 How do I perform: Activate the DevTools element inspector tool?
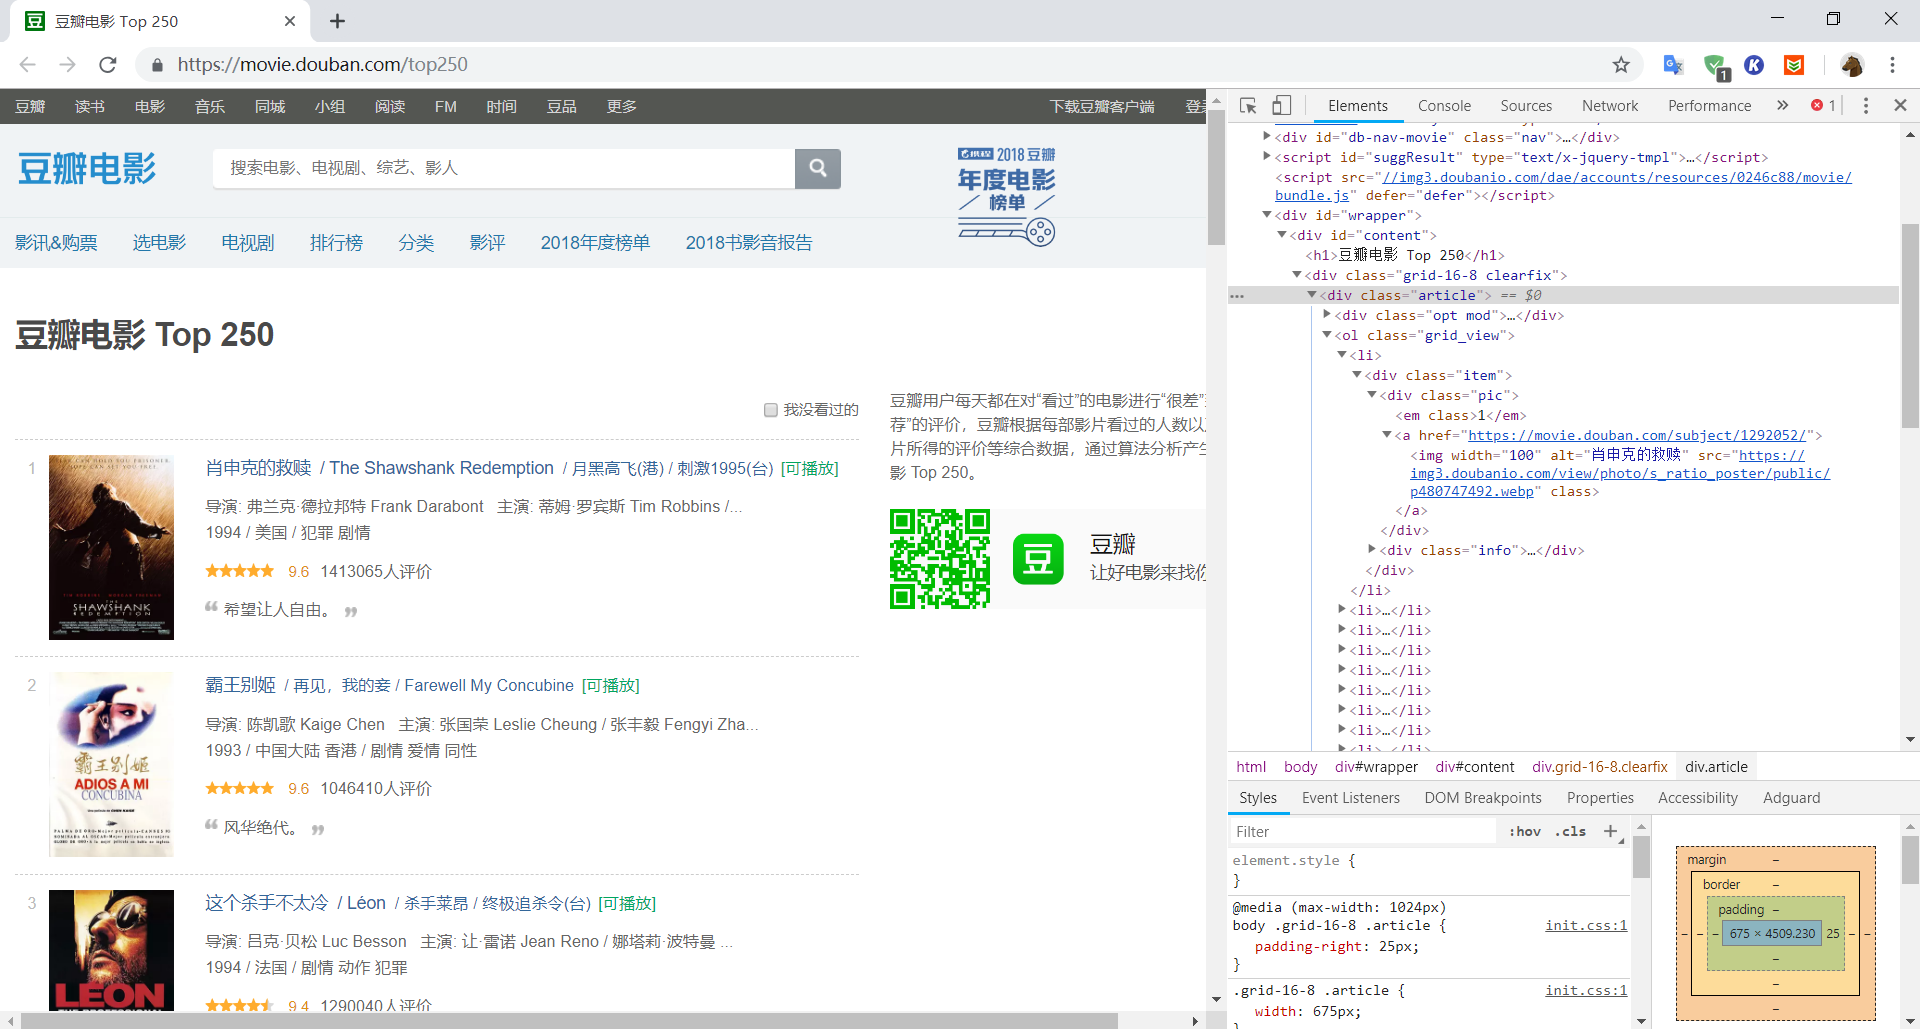click(x=1248, y=106)
